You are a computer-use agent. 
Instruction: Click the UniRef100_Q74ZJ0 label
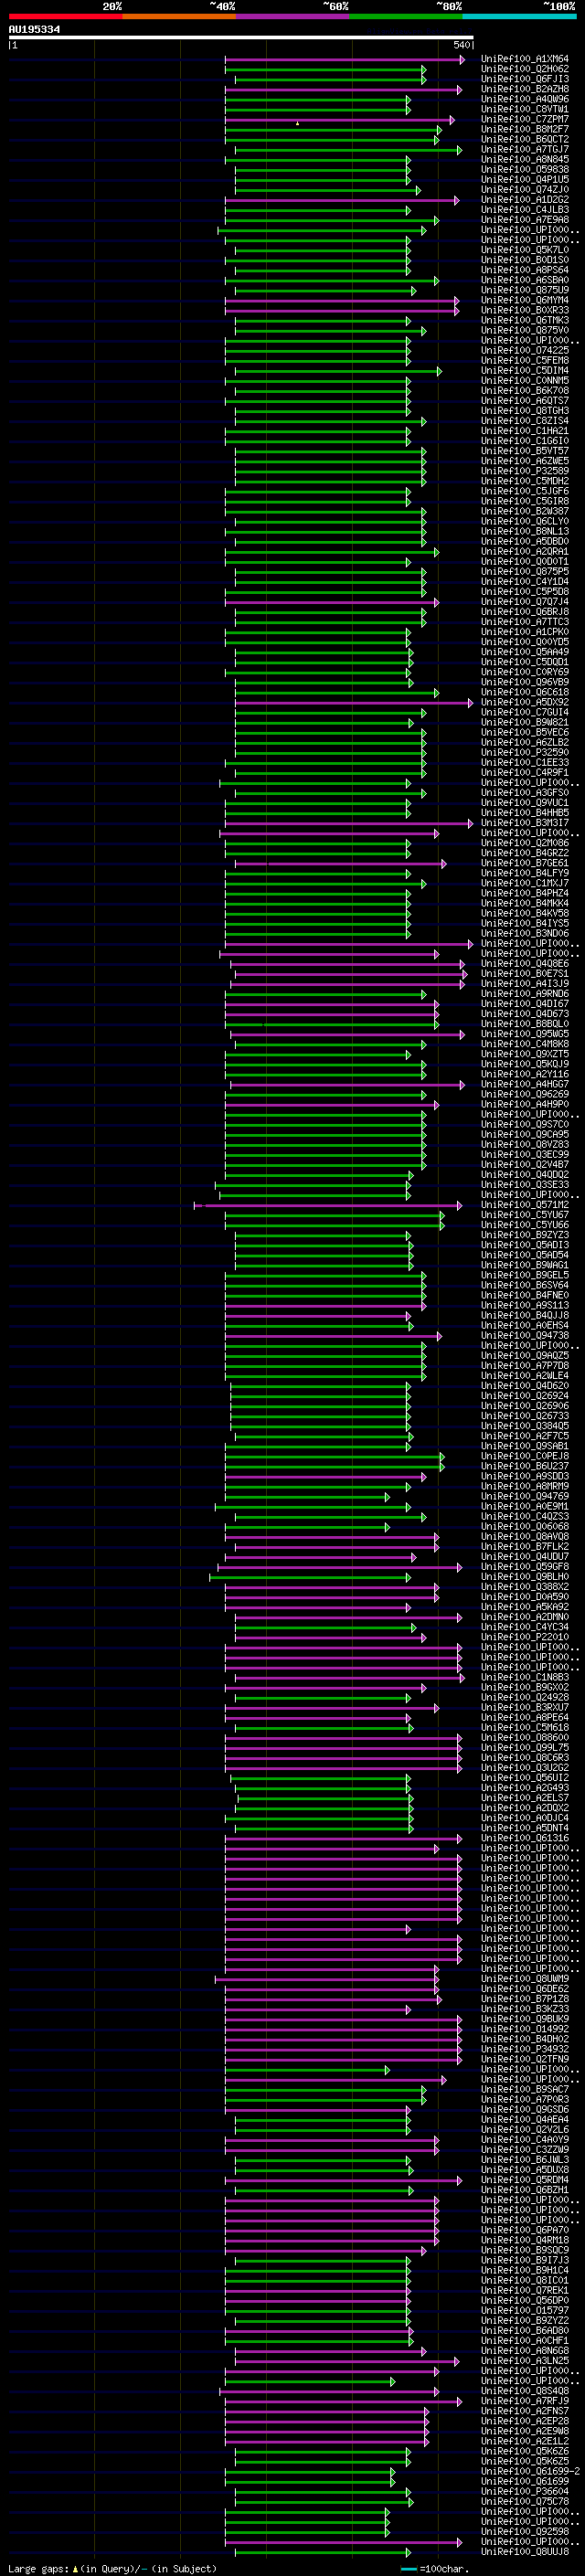[525, 190]
